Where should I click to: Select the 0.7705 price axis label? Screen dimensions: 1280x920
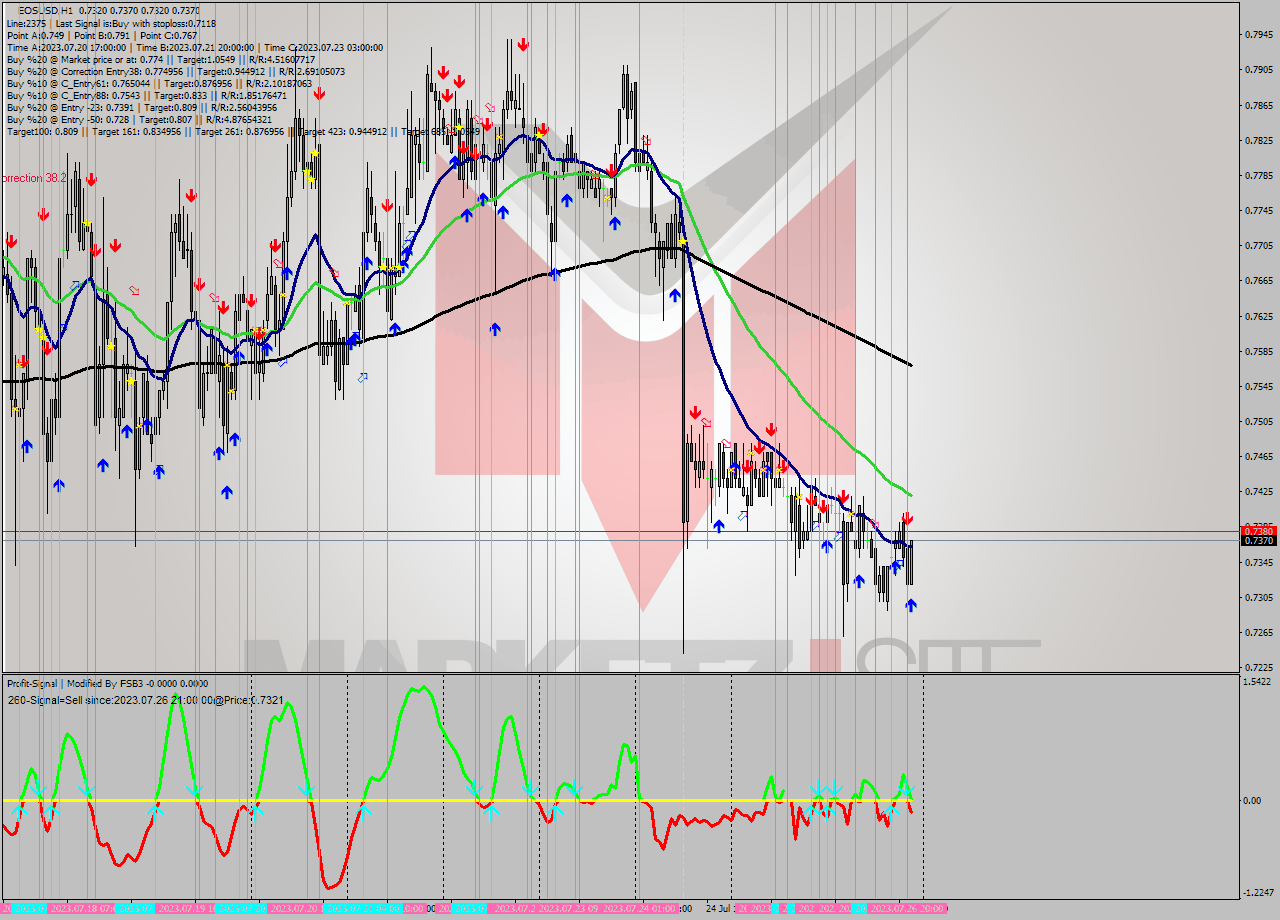1260,246
